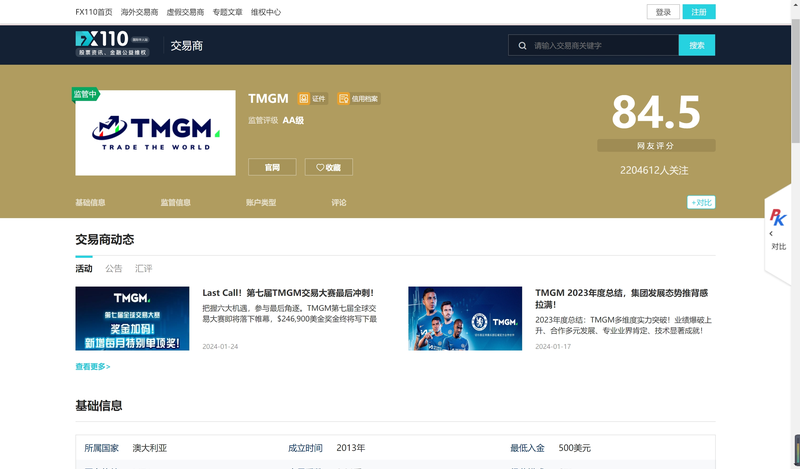Jump to 基础信息 section tab
The width and height of the screenshot is (800, 469).
pyautogui.click(x=90, y=203)
